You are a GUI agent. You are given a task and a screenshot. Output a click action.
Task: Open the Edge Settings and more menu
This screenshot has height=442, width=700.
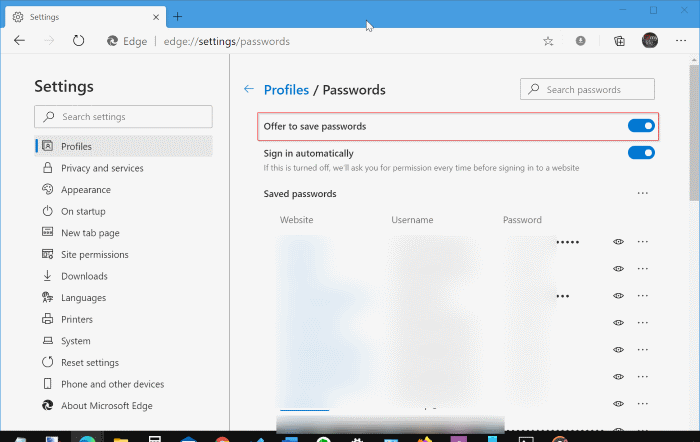pyautogui.click(x=681, y=41)
